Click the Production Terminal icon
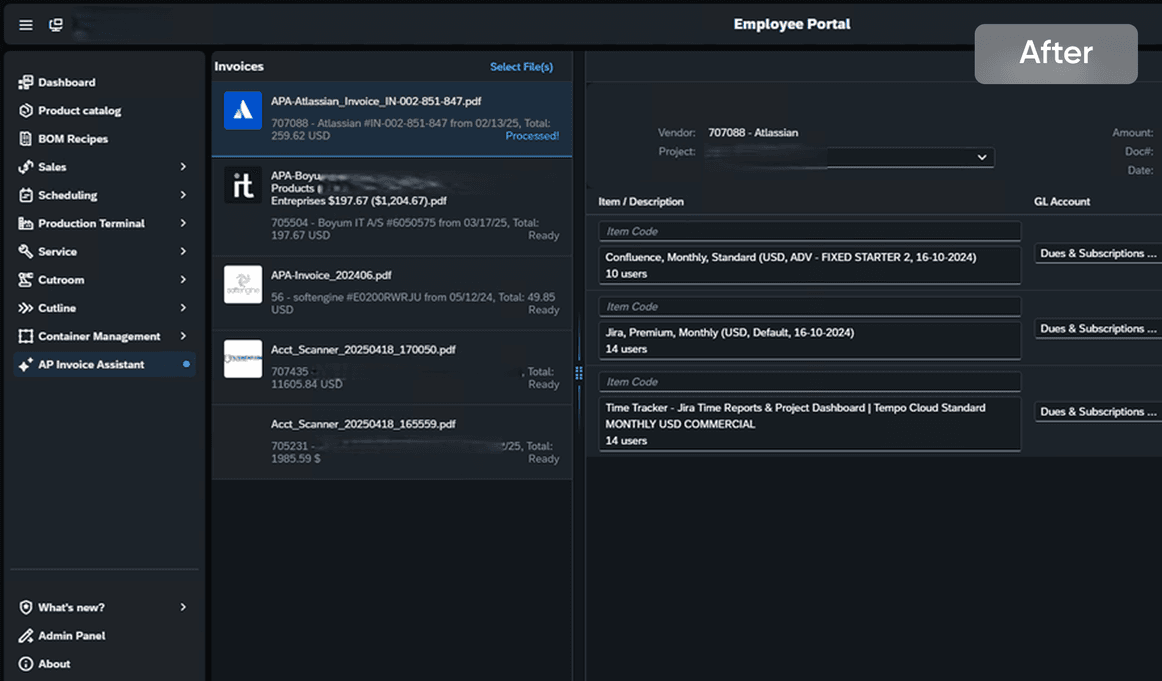 pyautogui.click(x=26, y=223)
